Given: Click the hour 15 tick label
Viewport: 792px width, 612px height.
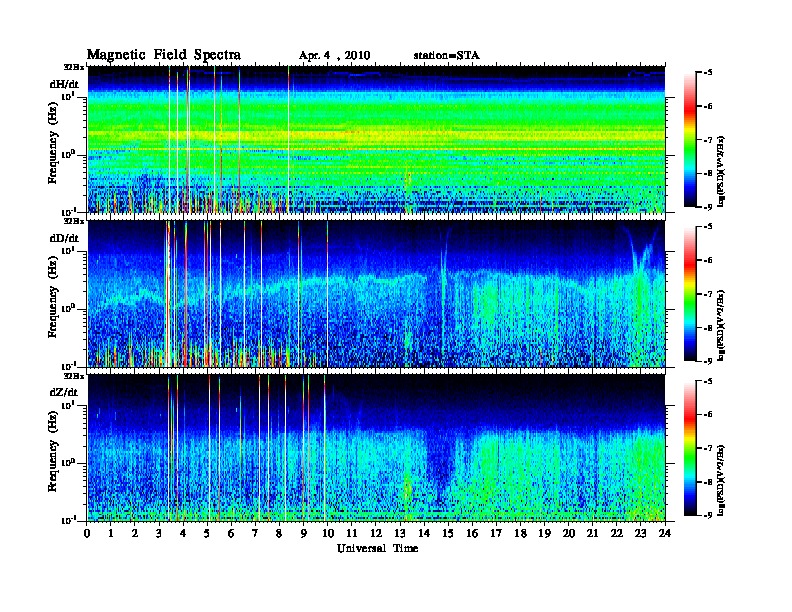Looking at the screenshot, I should [448, 533].
